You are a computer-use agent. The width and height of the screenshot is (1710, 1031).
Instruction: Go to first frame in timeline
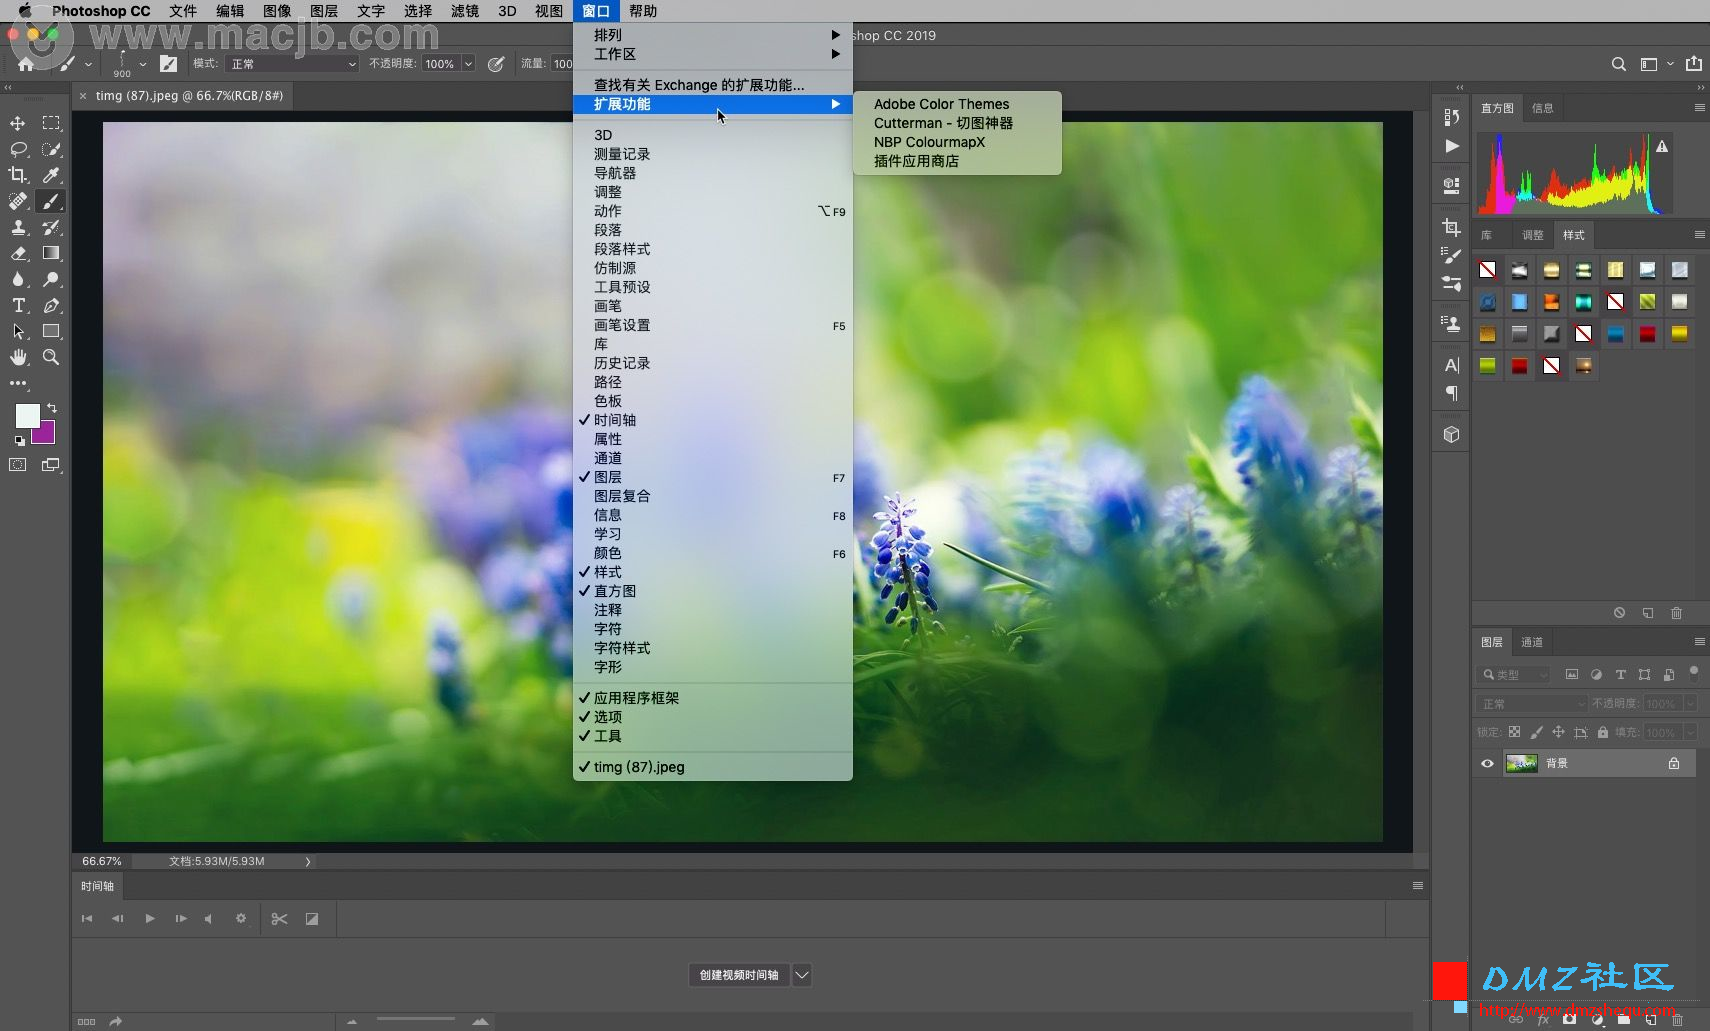87,918
